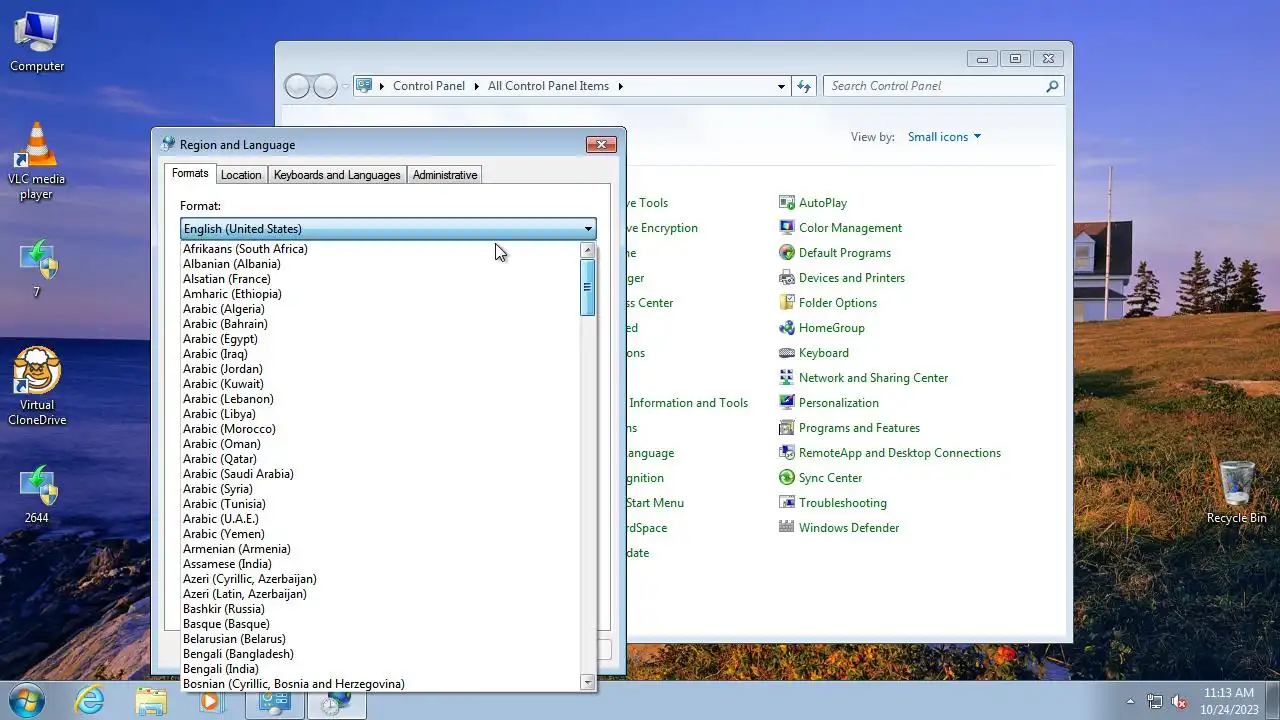Click the All Control Panel Items breadcrumb
The image size is (1280, 720).
548,86
